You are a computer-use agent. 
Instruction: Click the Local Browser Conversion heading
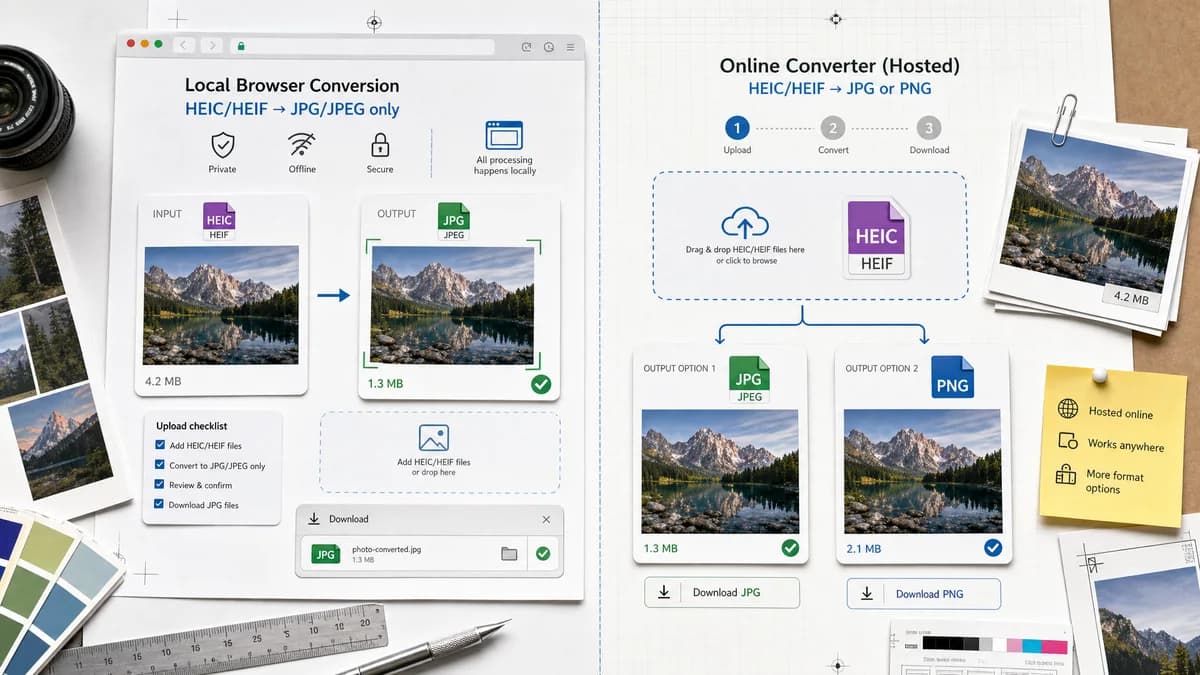[x=292, y=86]
